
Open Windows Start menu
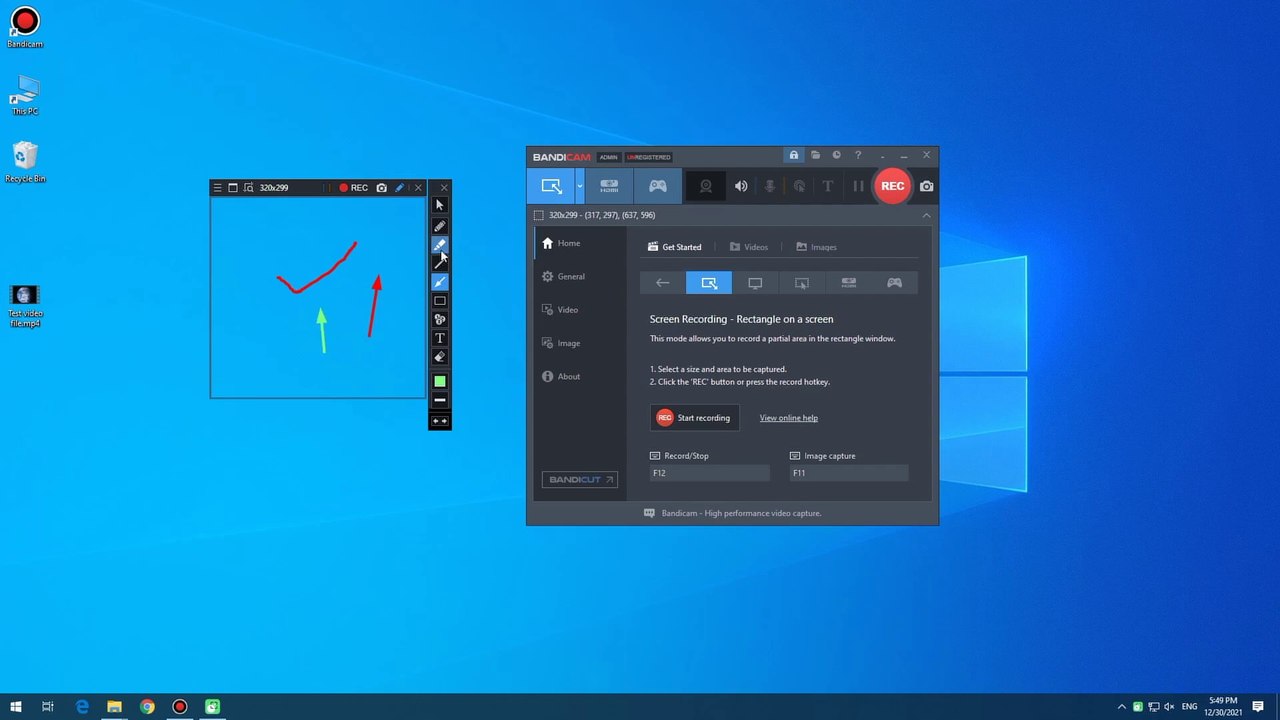[x=16, y=707]
